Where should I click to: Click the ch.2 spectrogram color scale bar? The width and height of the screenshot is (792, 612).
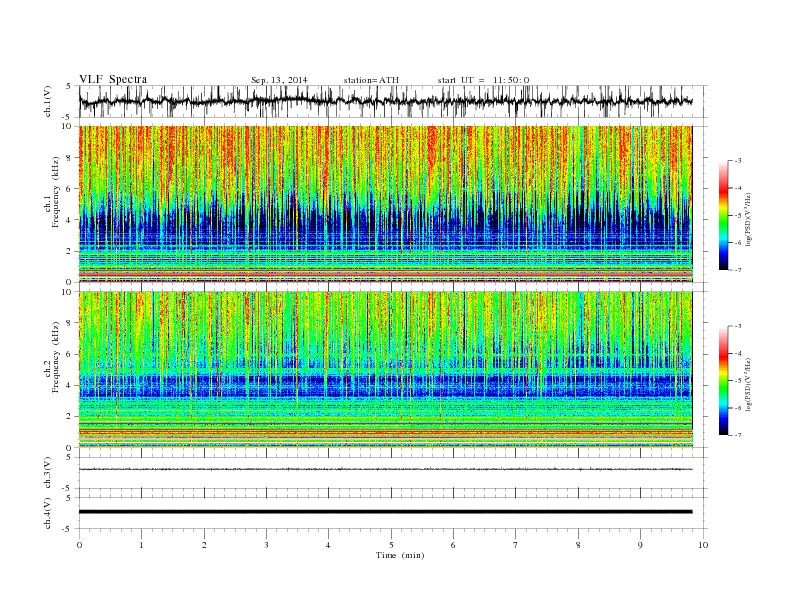(x=724, y=381)
